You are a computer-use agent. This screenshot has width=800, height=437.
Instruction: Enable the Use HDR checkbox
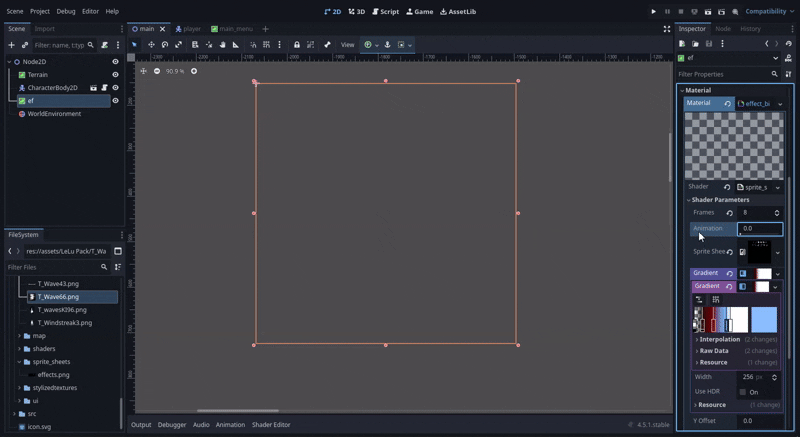pos(743,392)
